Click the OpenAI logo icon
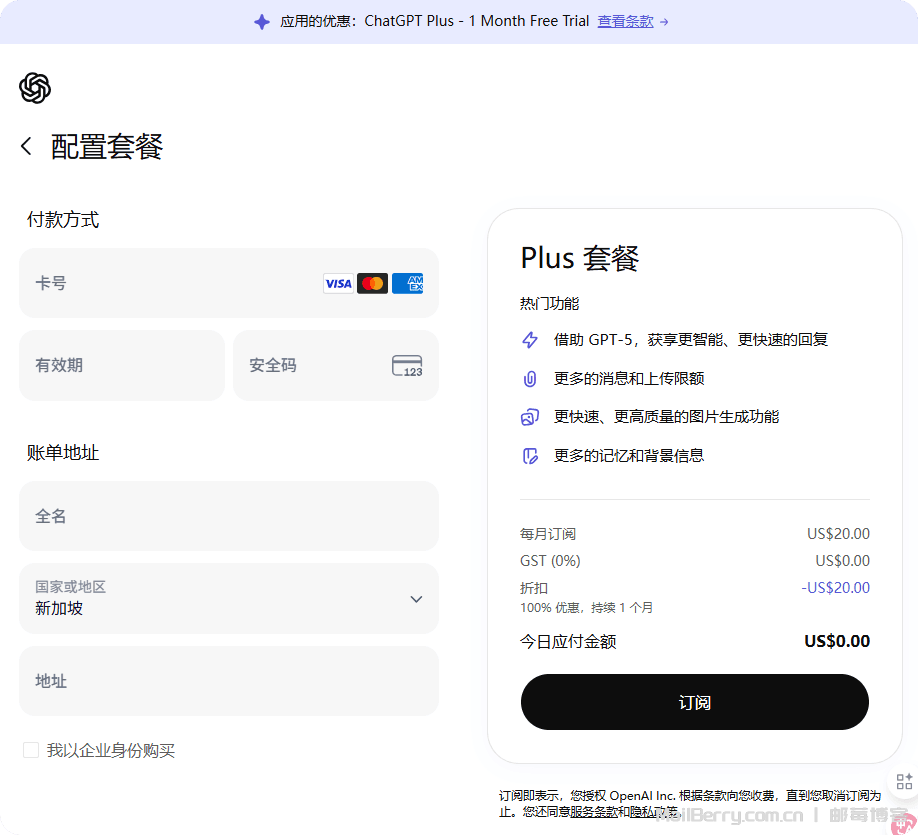918x835 pixels. 35,88
